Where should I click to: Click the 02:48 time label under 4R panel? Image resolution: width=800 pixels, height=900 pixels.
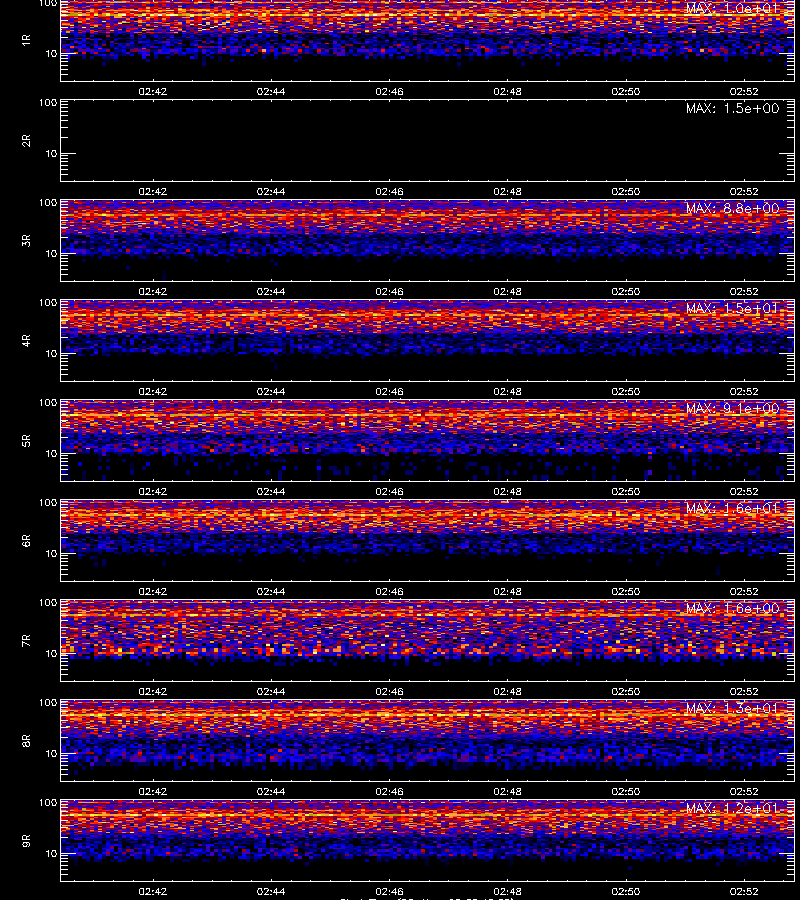point(507,391)
